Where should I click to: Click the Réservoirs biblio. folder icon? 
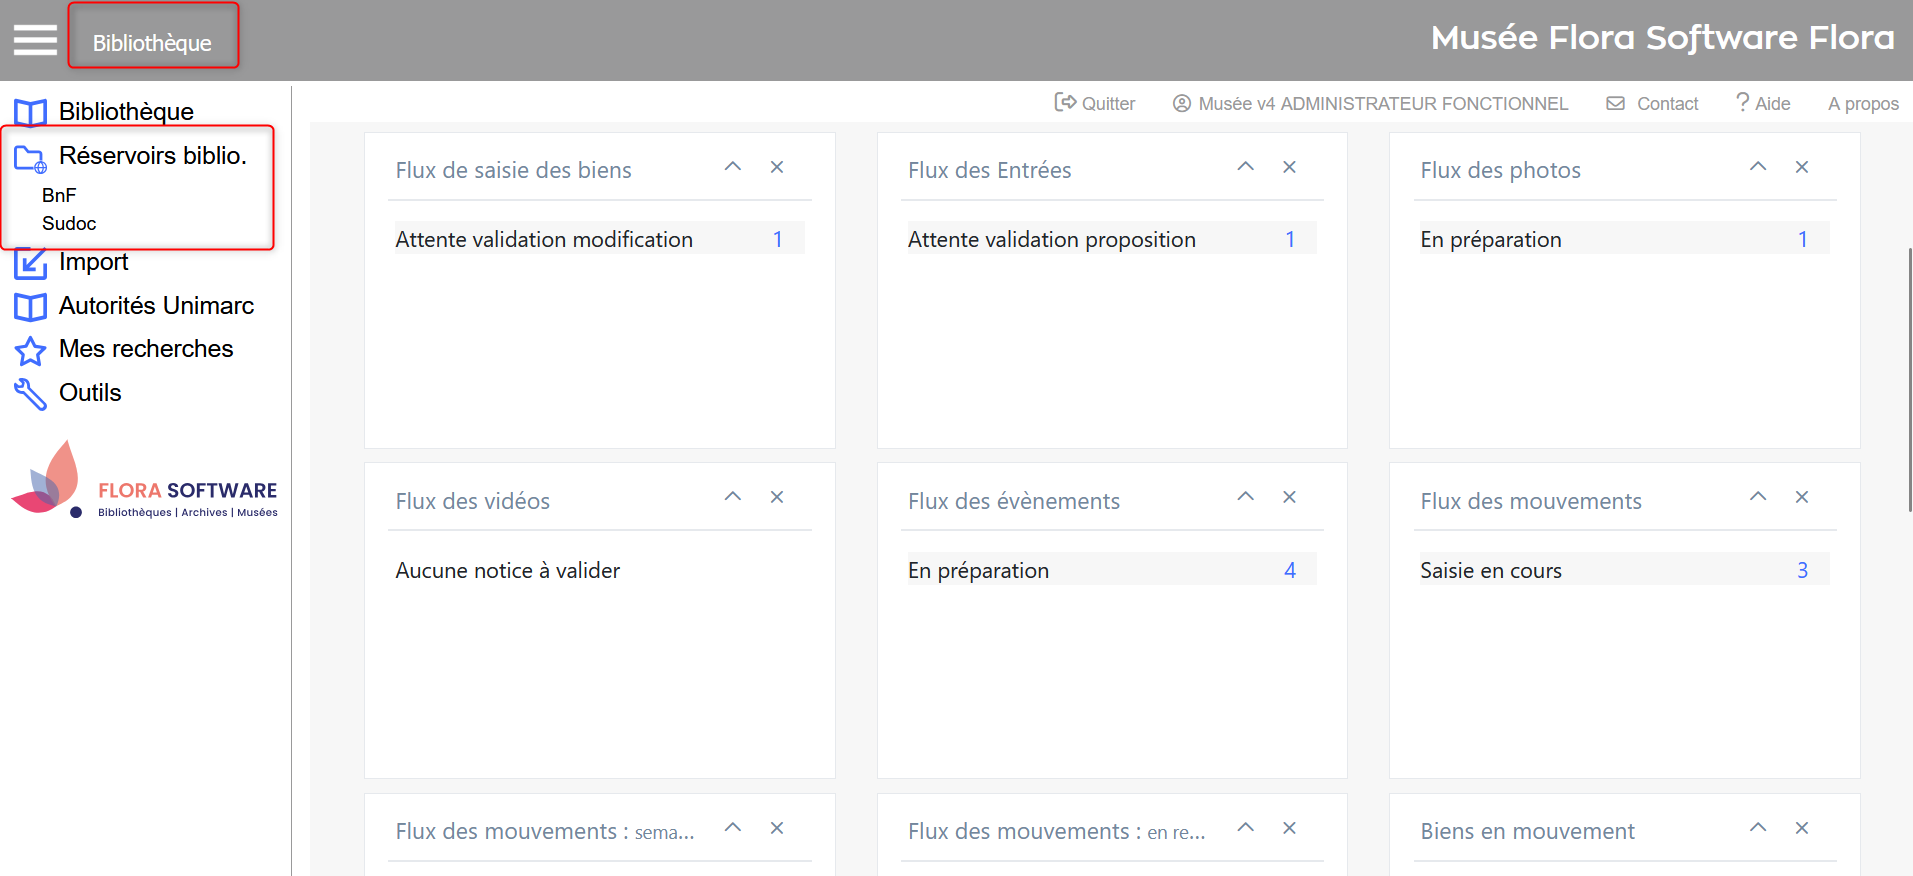coord(30,158)
